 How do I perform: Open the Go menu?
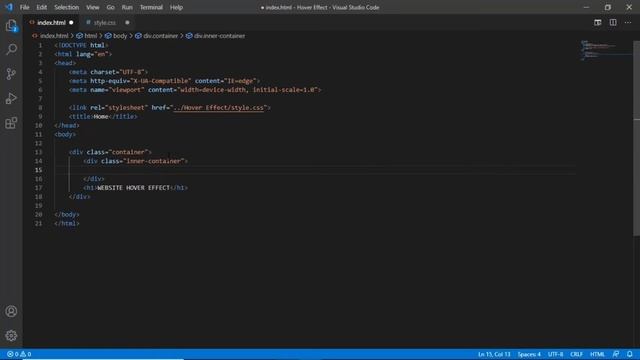[x=110, y=7]
